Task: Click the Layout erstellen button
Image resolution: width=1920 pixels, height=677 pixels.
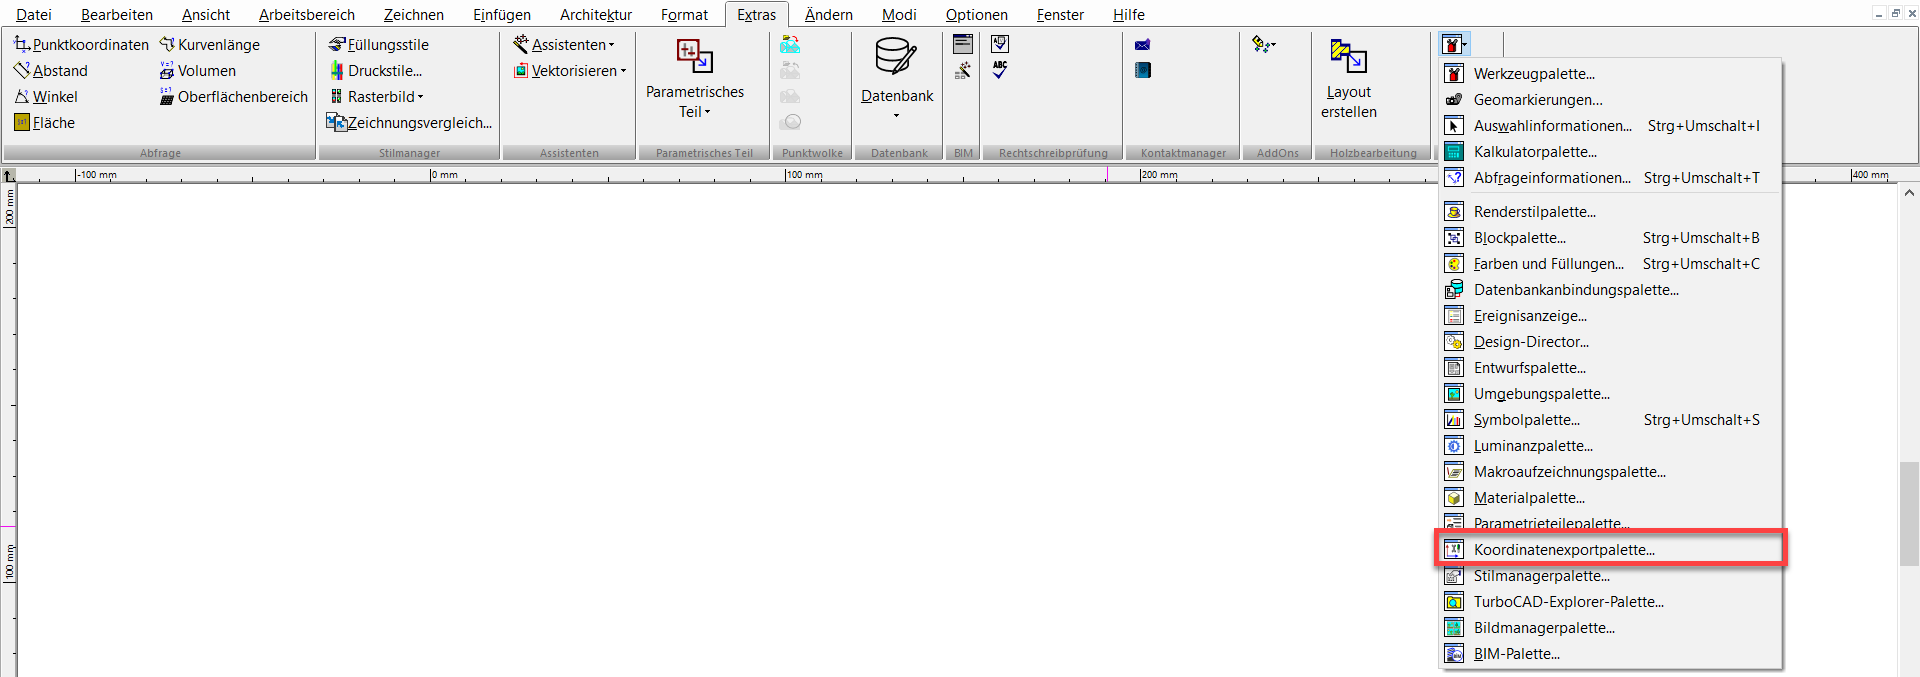Action: [x=1349, y=78]
